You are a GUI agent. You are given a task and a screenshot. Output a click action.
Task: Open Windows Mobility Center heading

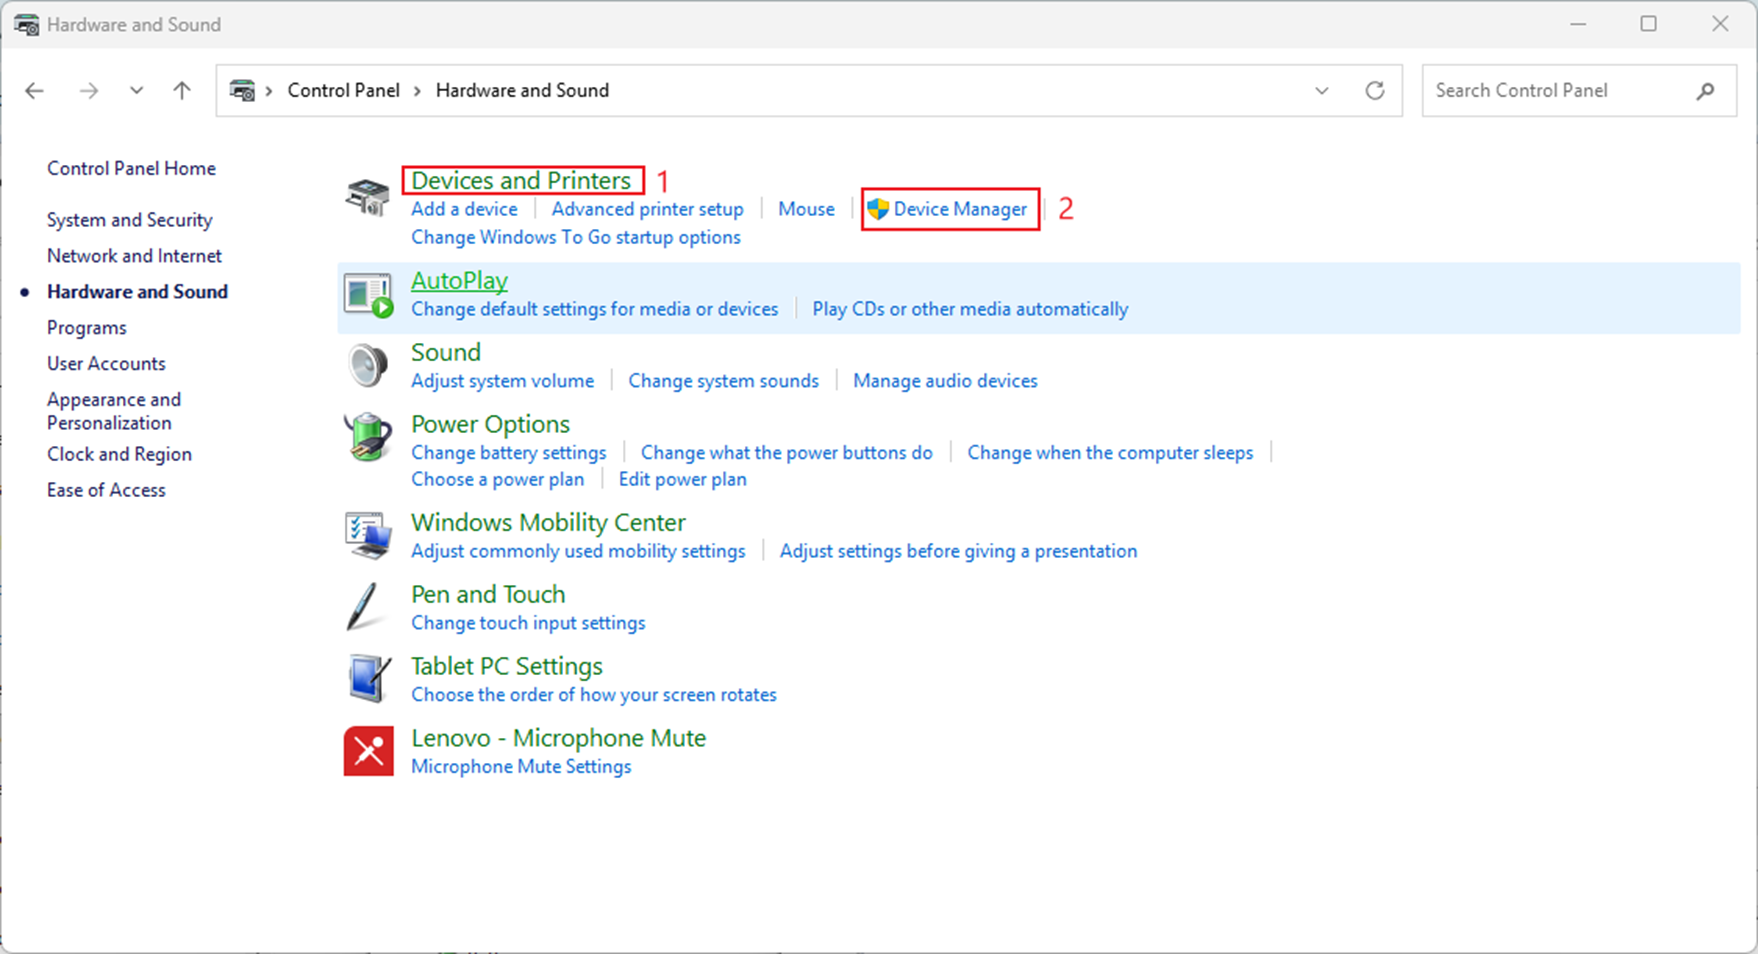click(548, 522)
